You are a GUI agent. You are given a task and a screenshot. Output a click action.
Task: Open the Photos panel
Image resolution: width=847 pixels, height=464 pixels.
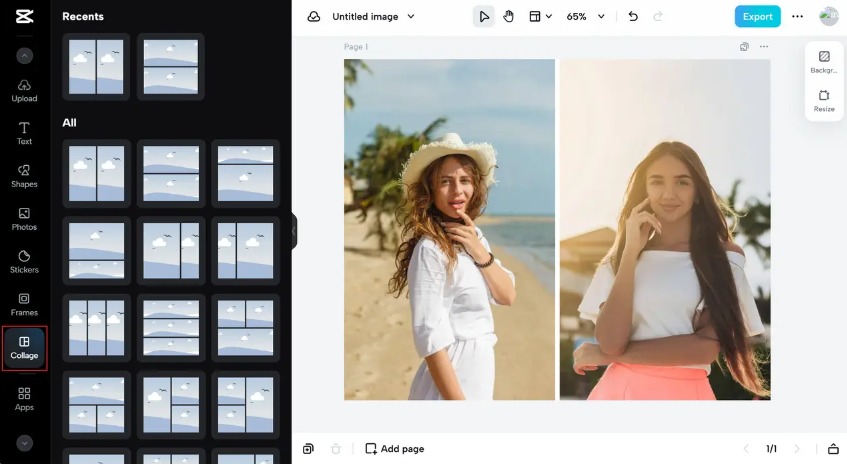(x=24, y=219)
